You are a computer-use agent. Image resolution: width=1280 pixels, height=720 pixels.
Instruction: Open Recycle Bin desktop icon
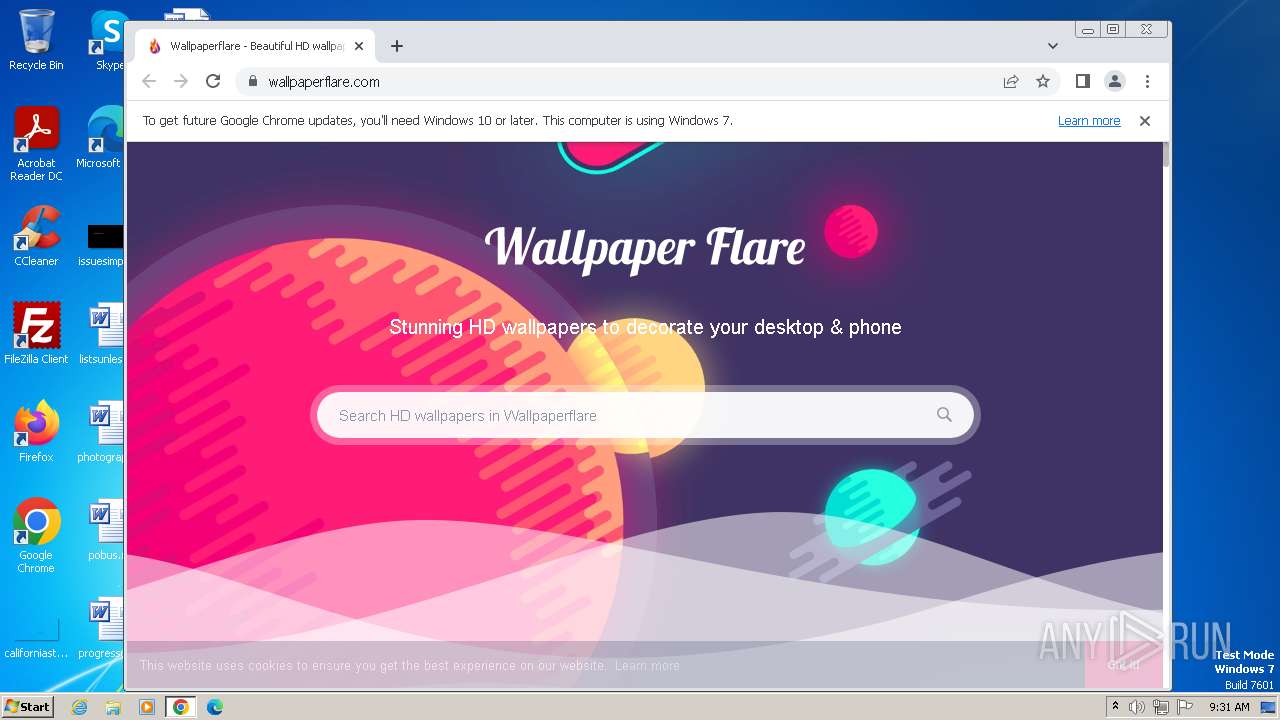(36, 40)
